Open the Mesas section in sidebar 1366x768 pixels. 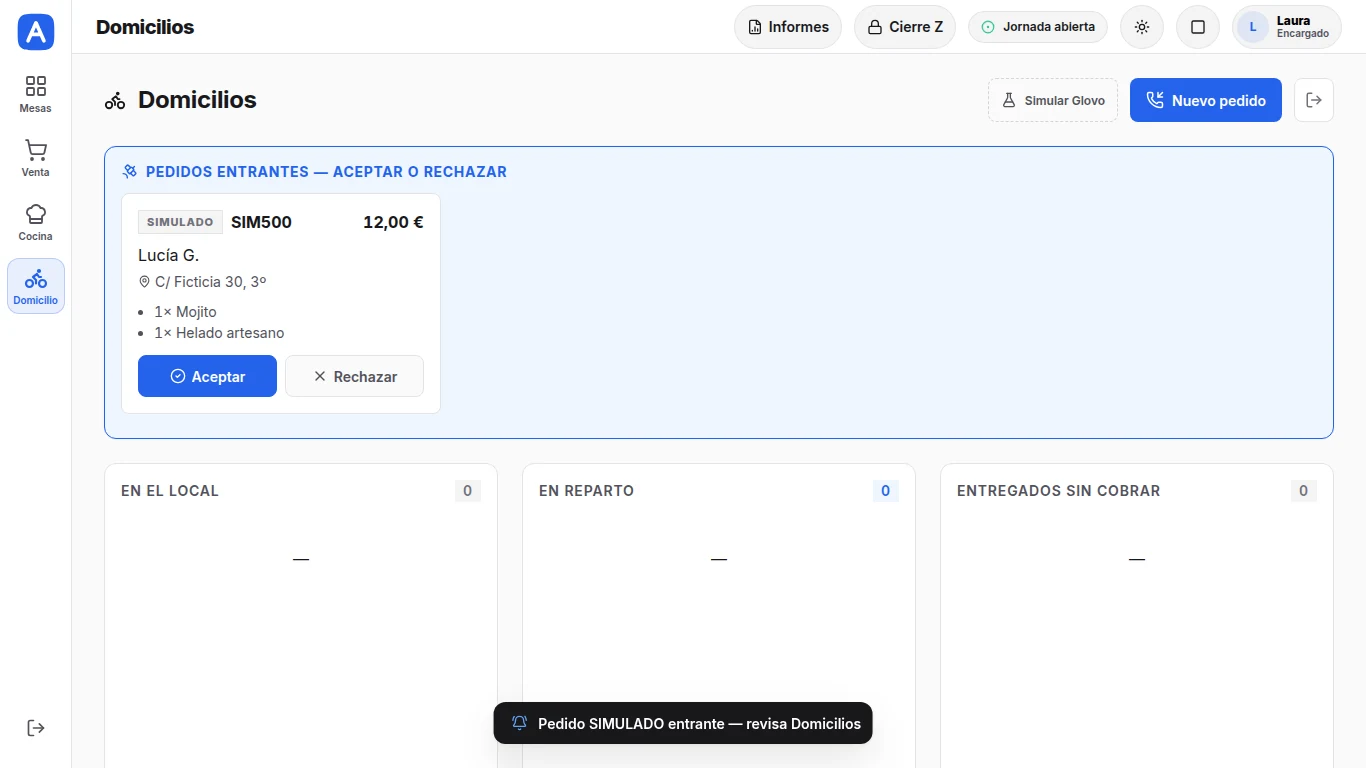(36, 94)
